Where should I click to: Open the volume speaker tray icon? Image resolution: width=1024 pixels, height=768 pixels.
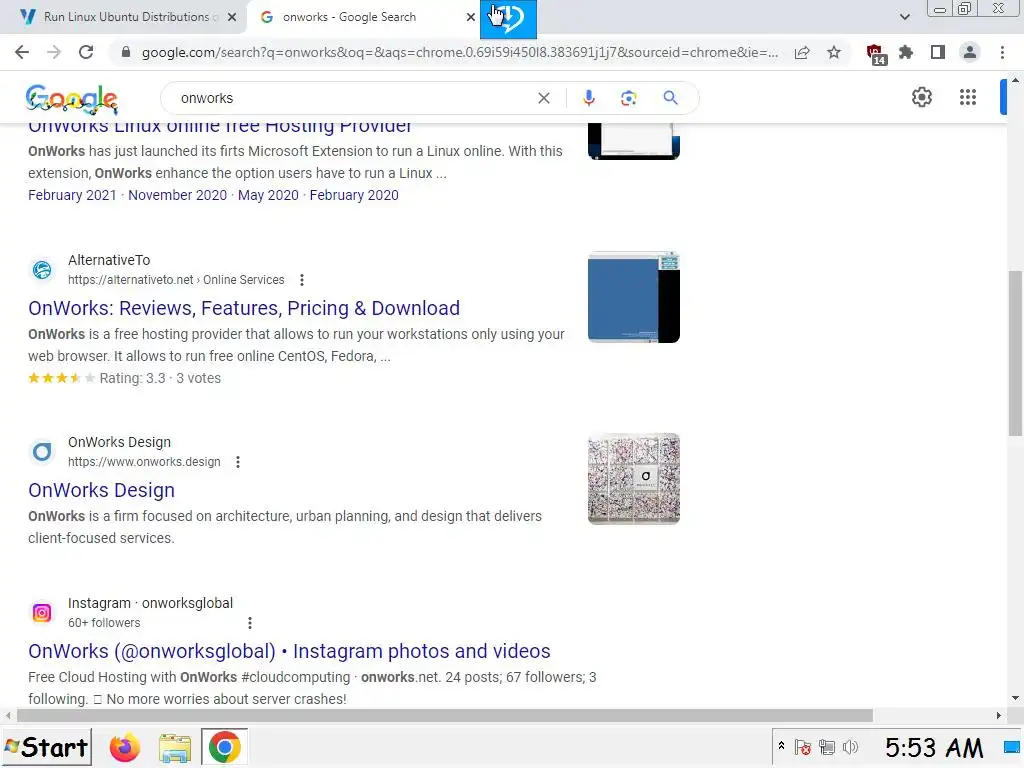point(850,747)
